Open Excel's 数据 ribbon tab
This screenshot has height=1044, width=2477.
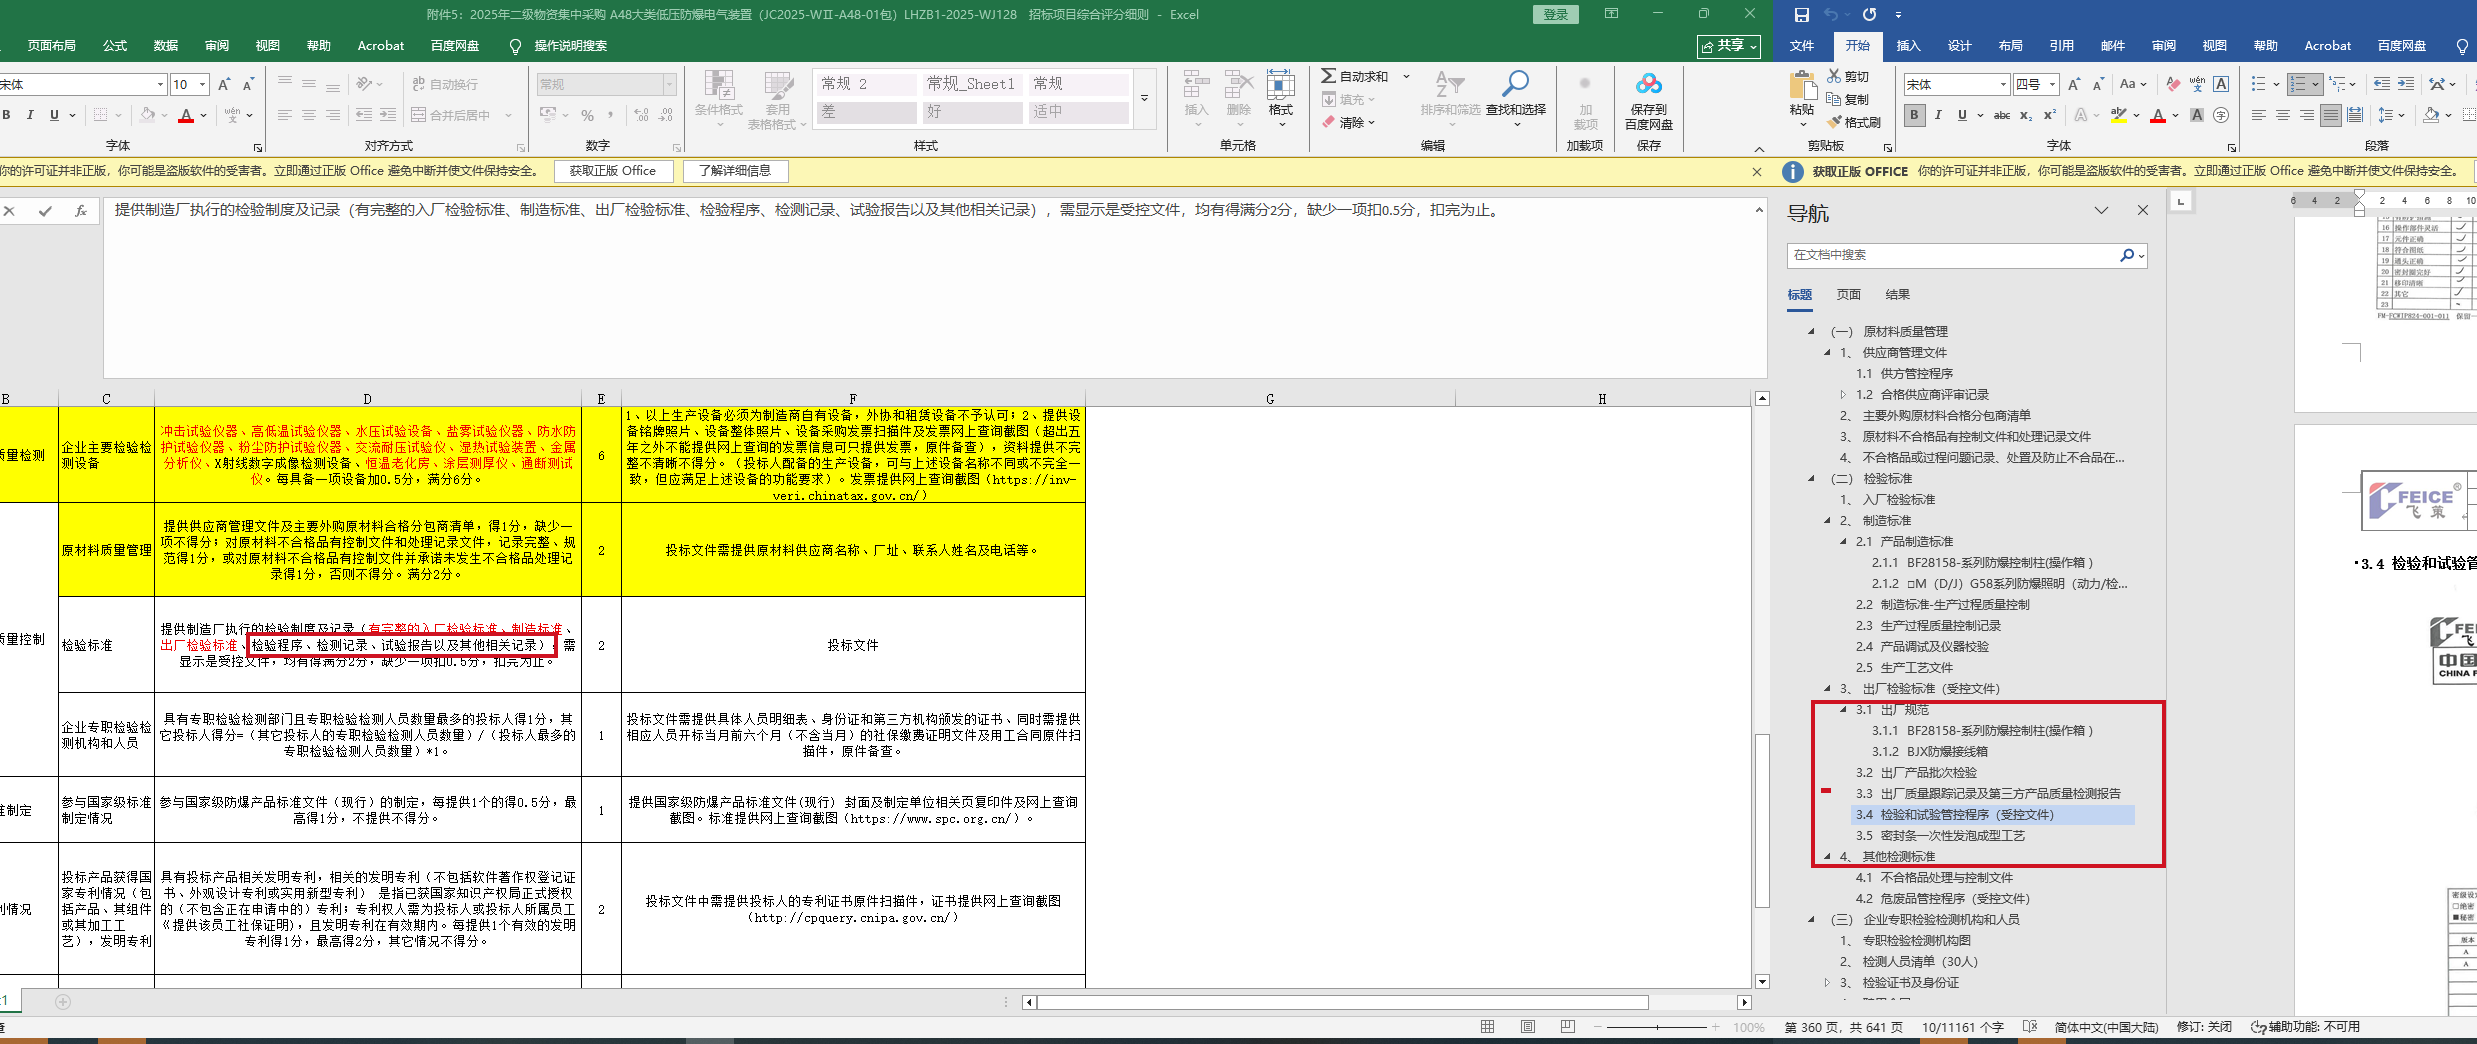166,46
